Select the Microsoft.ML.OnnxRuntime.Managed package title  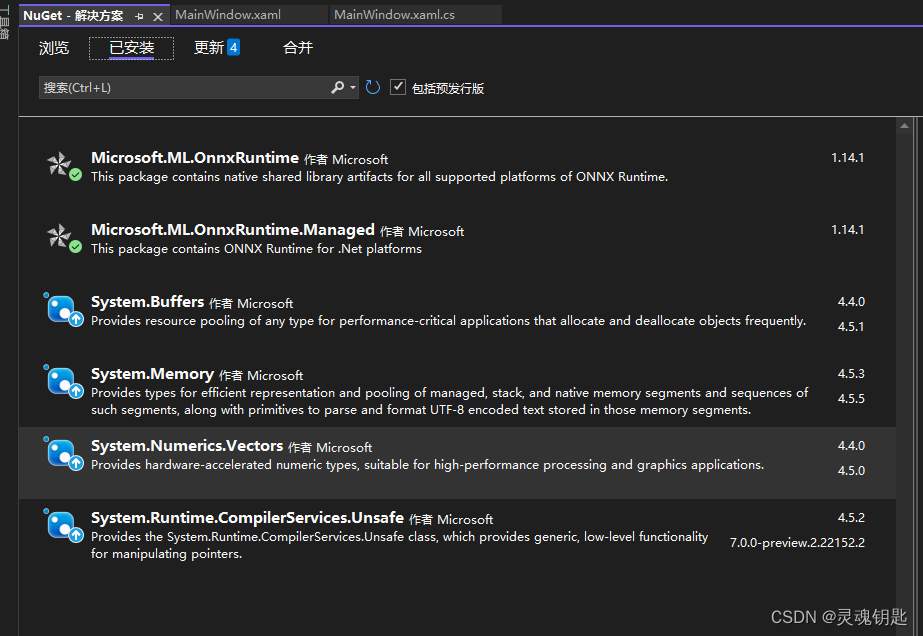pos(233,230)
